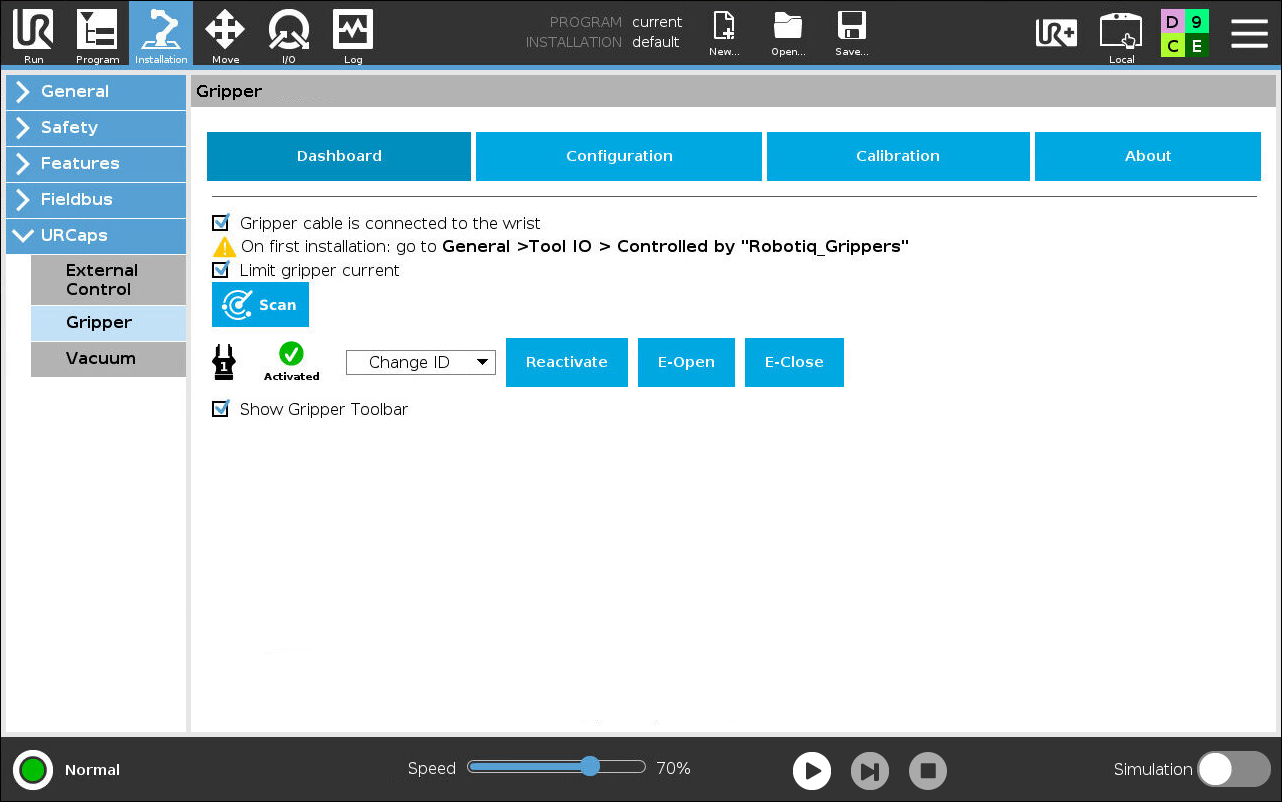Click the UR+ gripper toolbar icon
Viewport: 1282px width, 802px height.
tap(1056, 33)
